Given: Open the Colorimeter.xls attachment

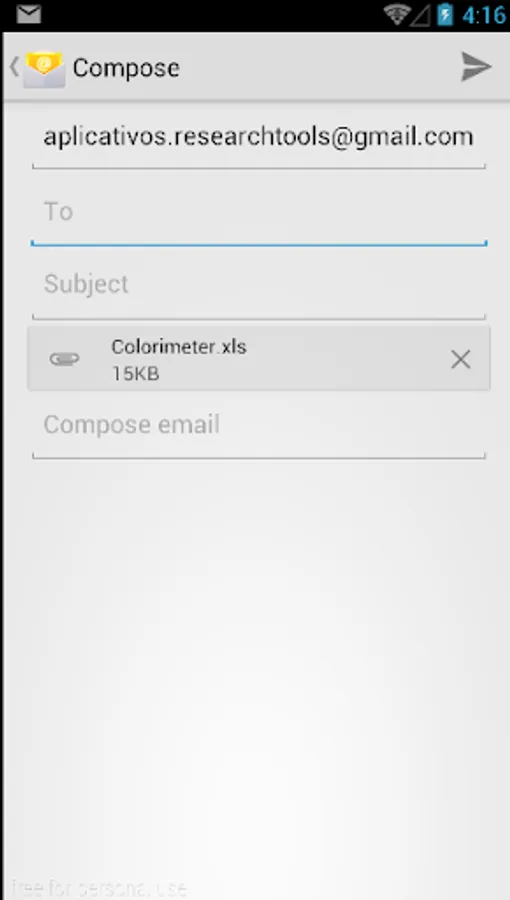Looking at the screenshot, I should point(258,359).
